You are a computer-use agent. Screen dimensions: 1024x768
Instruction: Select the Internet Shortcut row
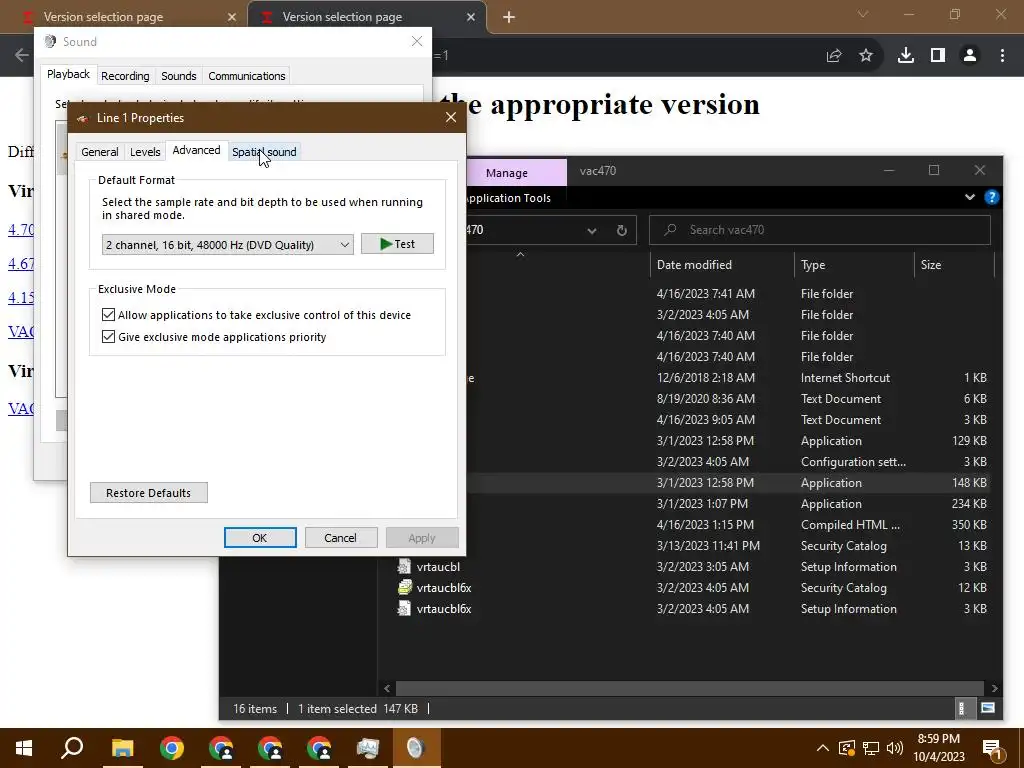click(730, 377)
